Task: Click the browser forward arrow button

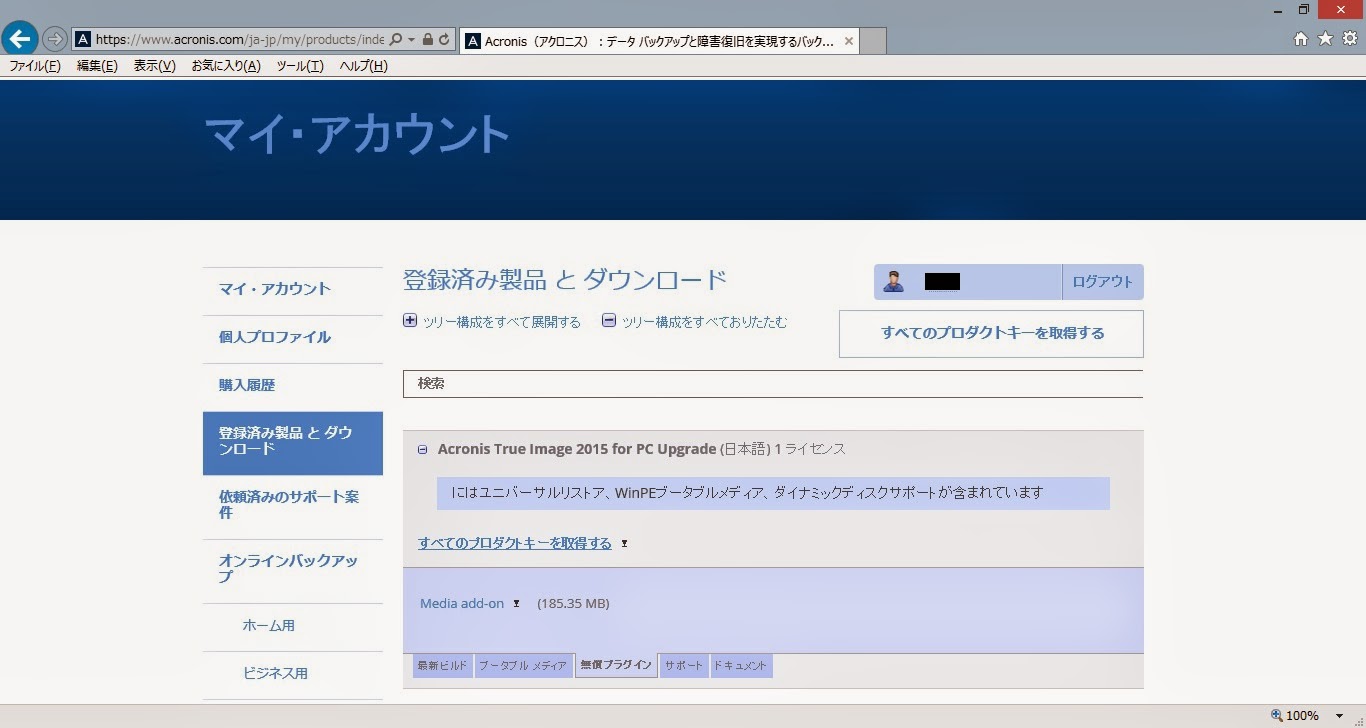Action: coord(55,40)
